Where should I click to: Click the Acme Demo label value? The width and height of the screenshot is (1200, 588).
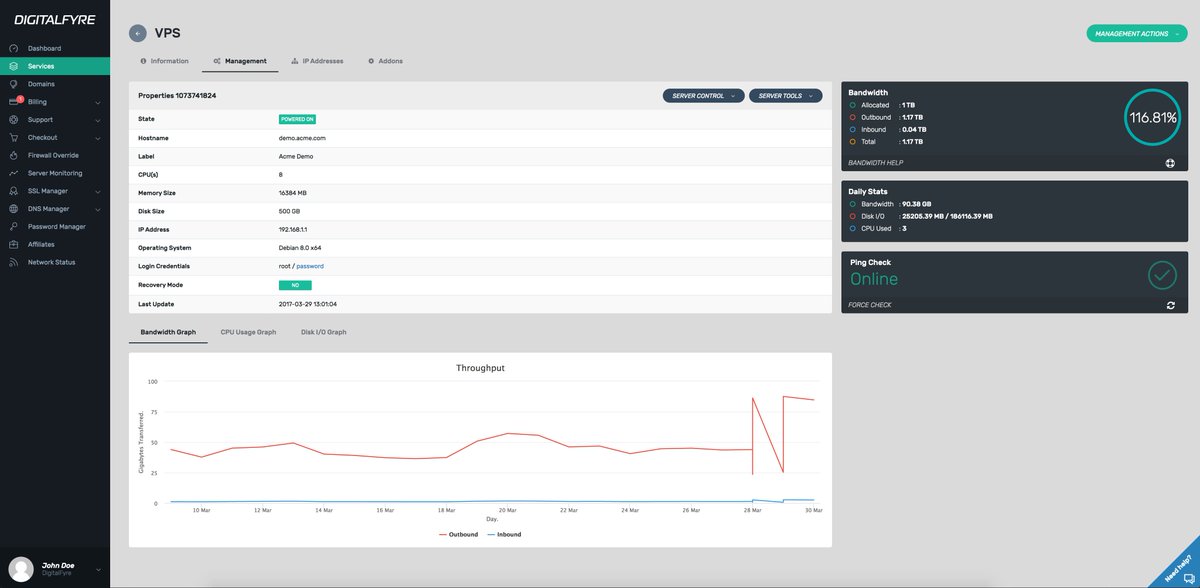point(295,156)
